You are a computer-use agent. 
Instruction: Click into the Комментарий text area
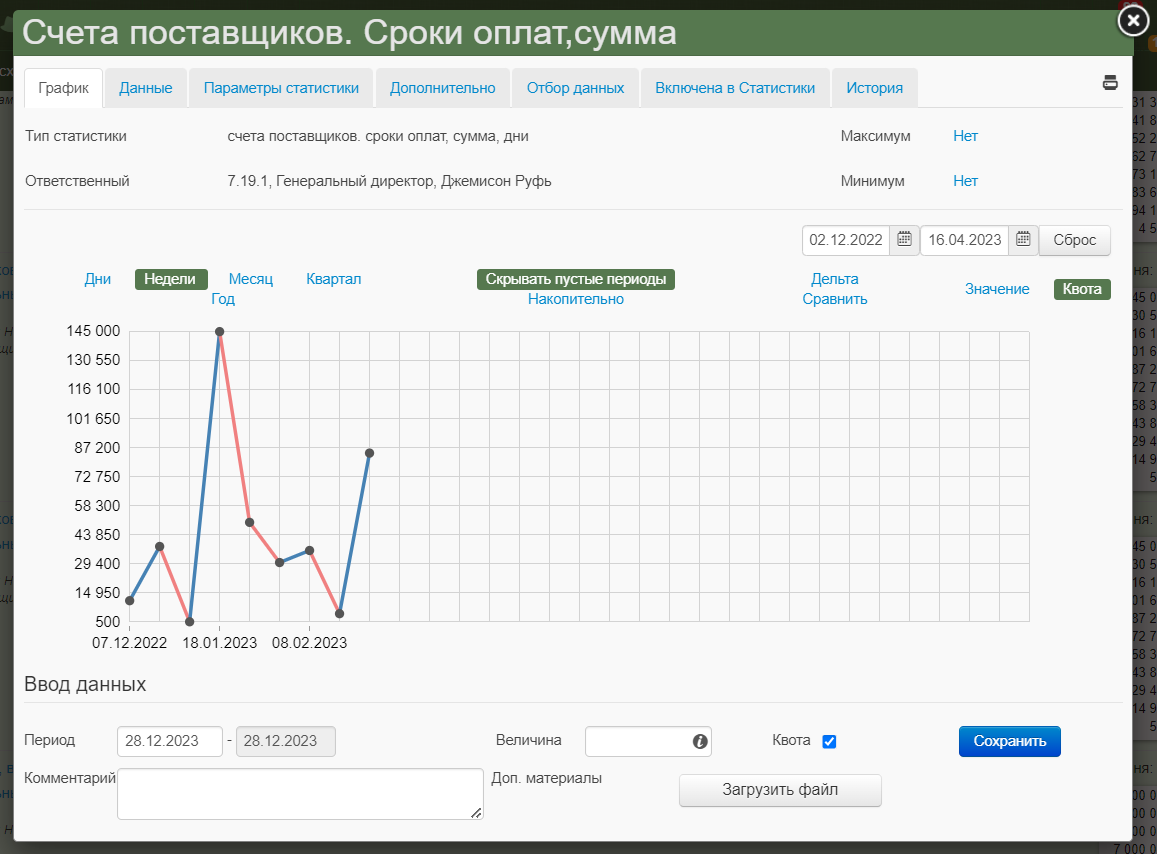[x=300, y=794]
